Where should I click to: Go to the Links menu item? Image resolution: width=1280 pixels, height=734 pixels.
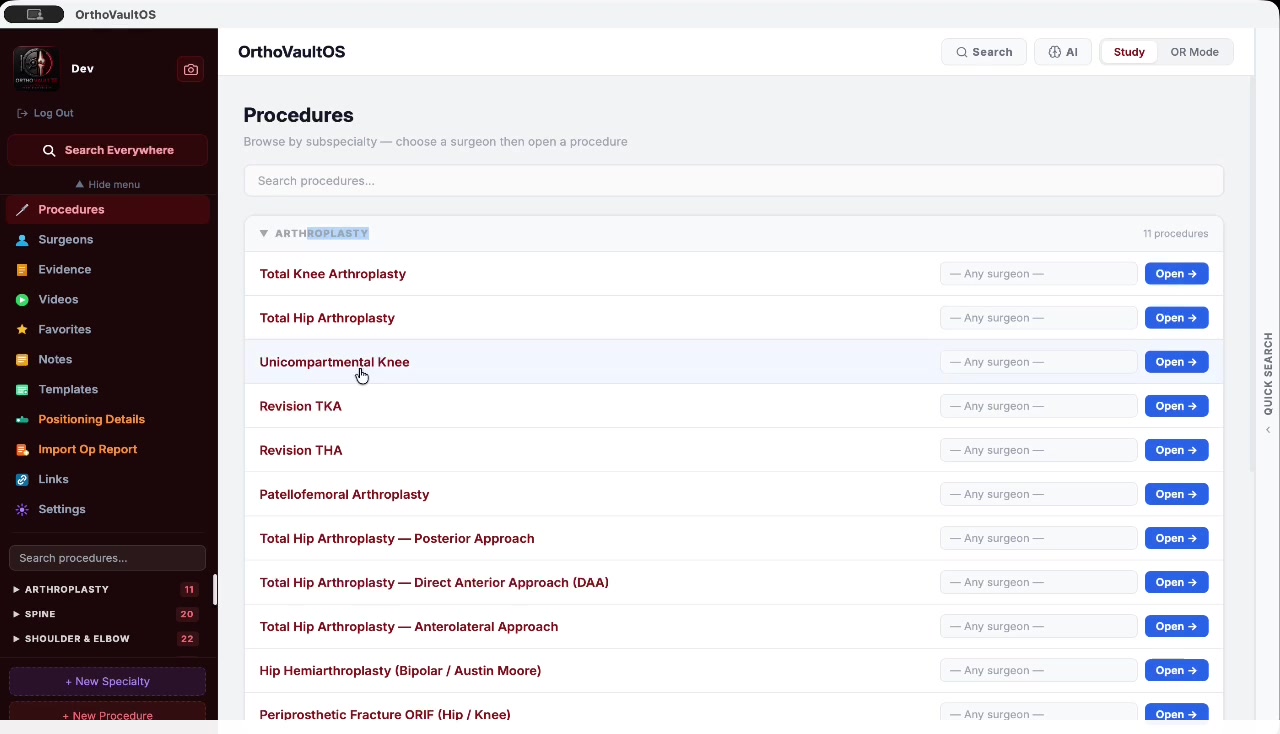108,480
